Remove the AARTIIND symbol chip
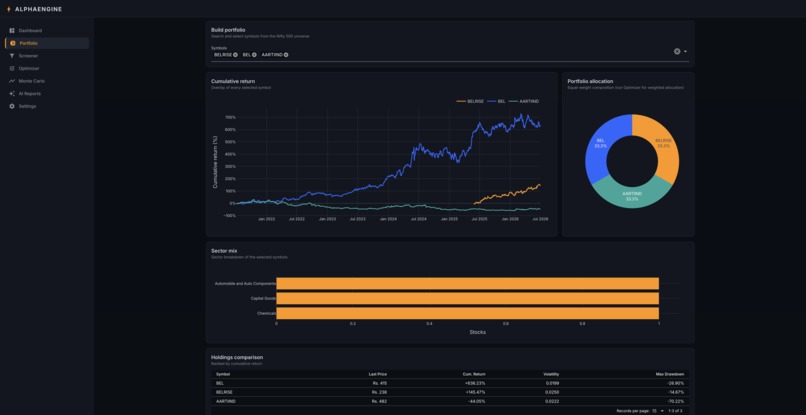This screenshot has width=806, height=415. pyautogui.click(x=286, y=55)
